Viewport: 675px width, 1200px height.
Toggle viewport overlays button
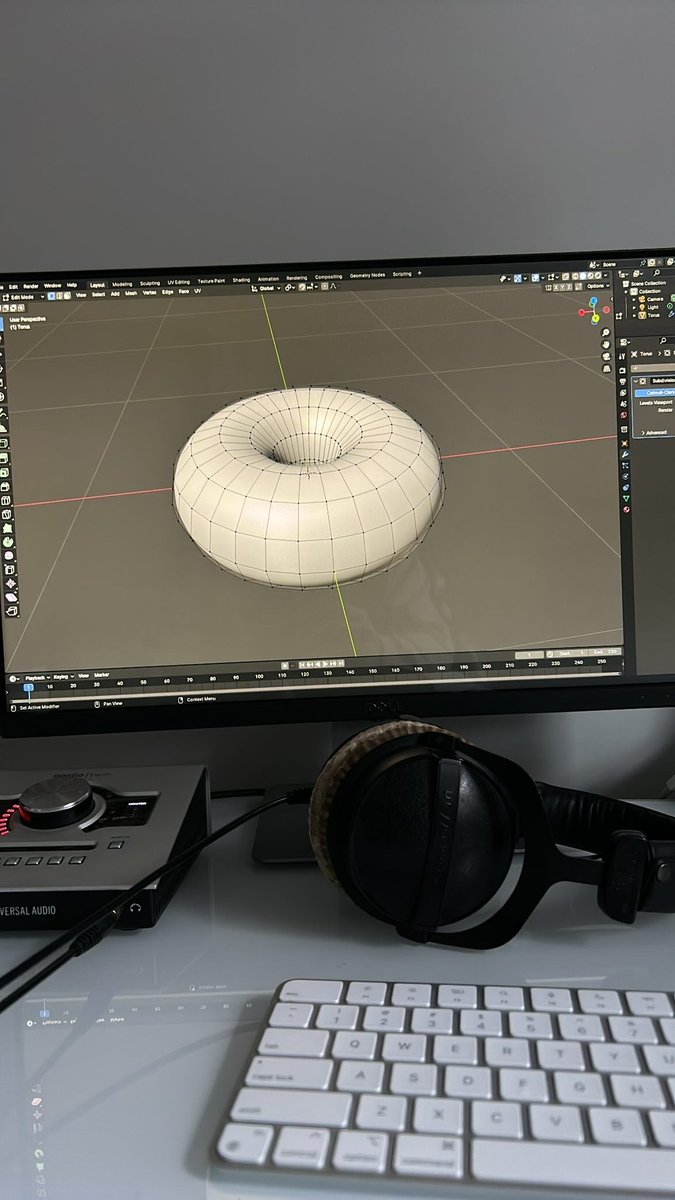[536, 278]
